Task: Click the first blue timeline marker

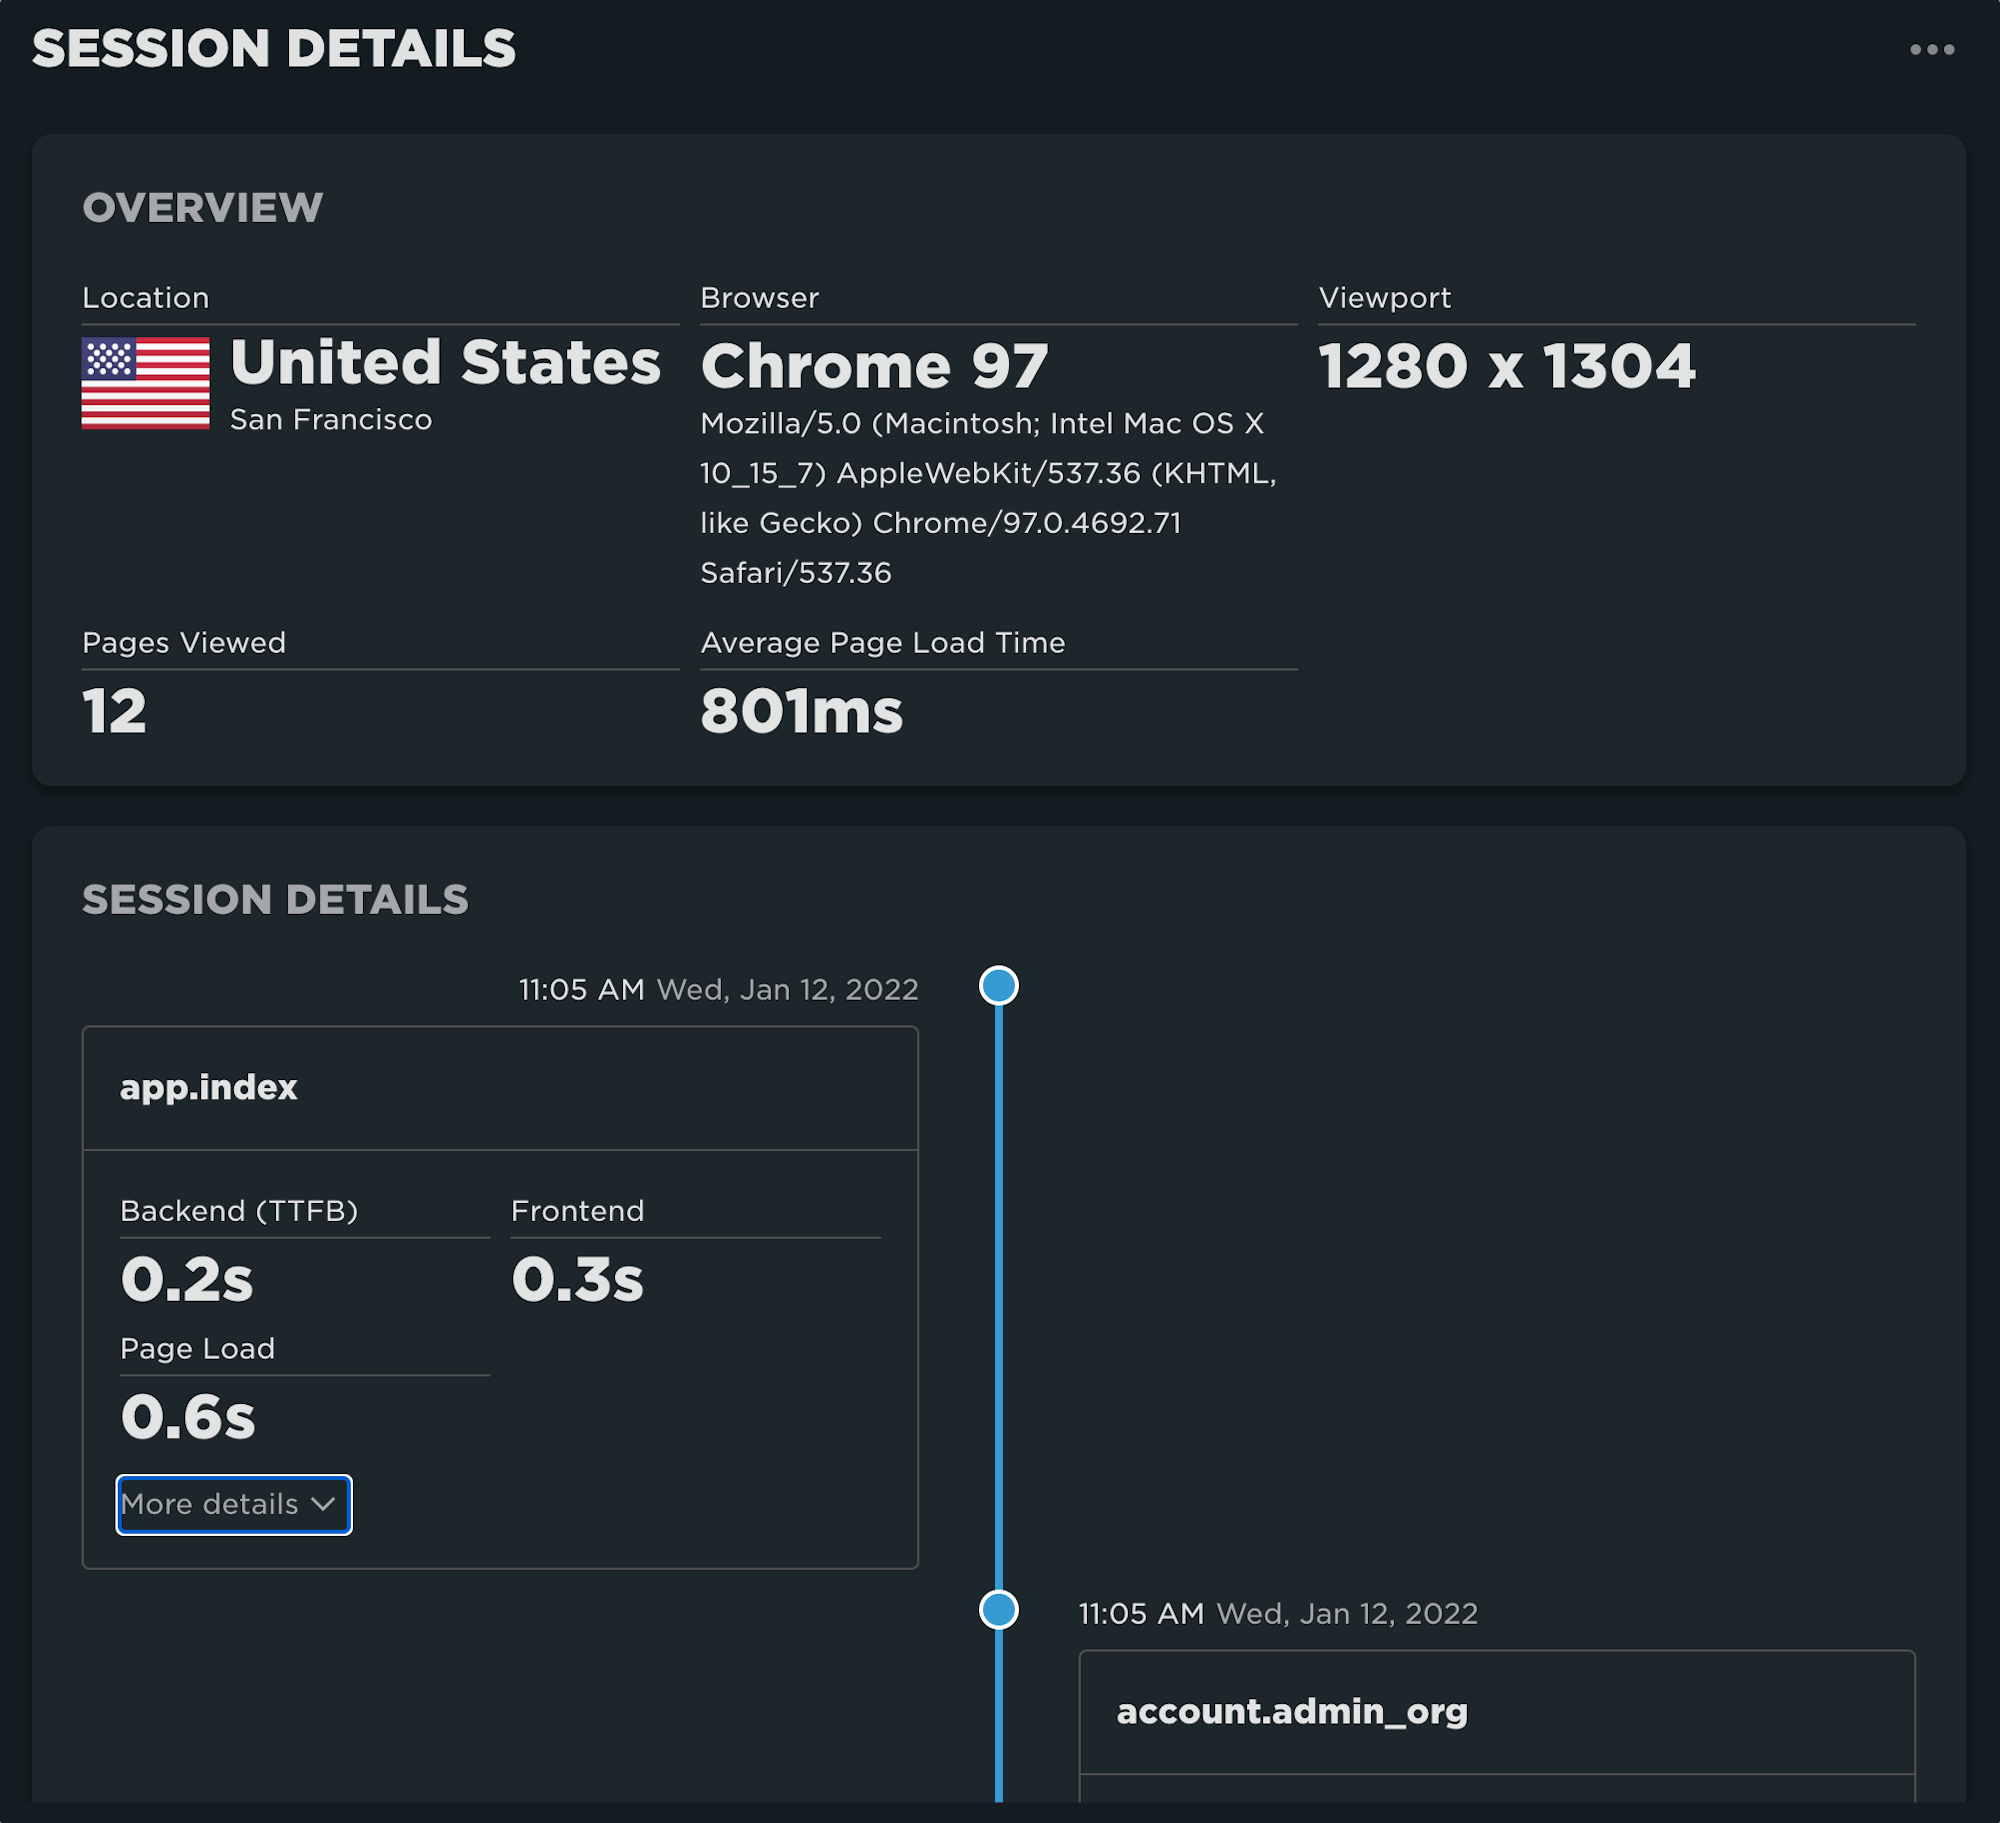Action: (x=997, y=985)
